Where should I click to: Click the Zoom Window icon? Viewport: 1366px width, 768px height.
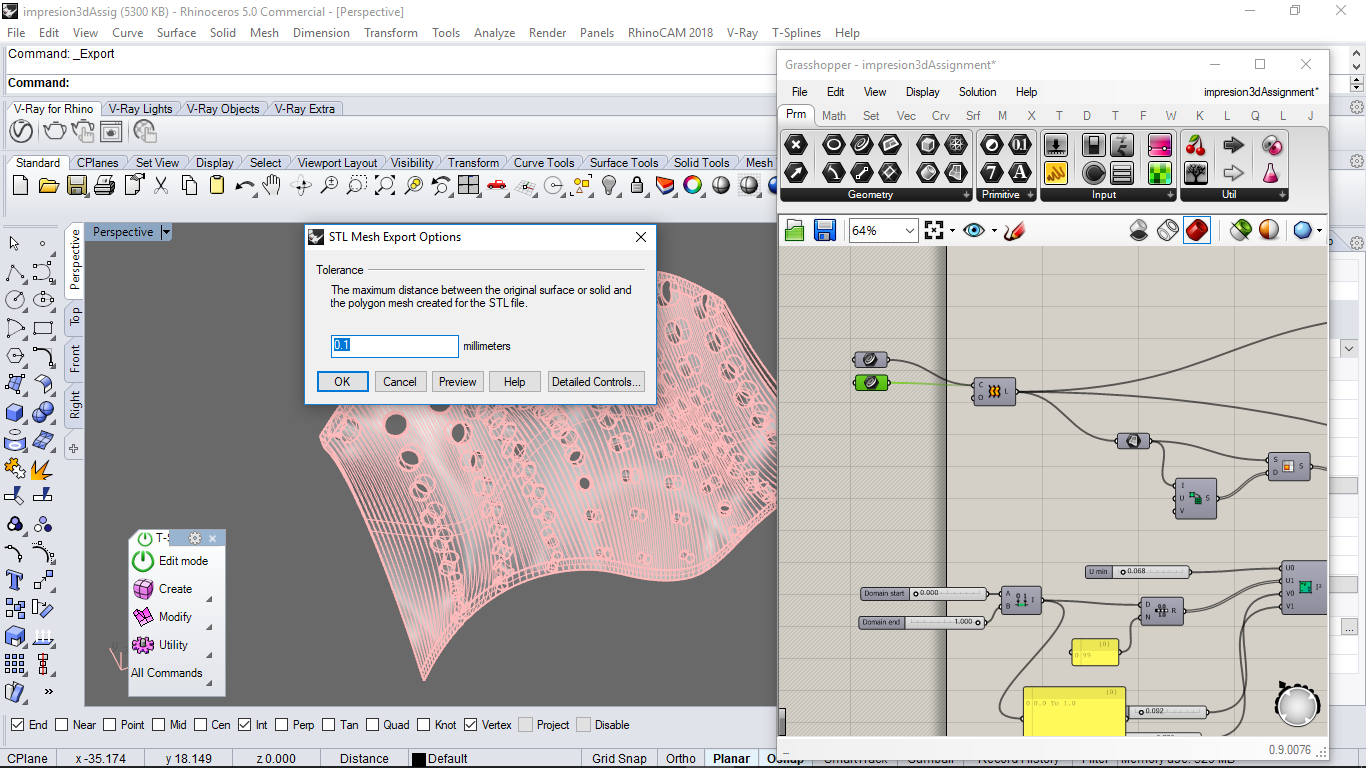click(x=357, y=185)
